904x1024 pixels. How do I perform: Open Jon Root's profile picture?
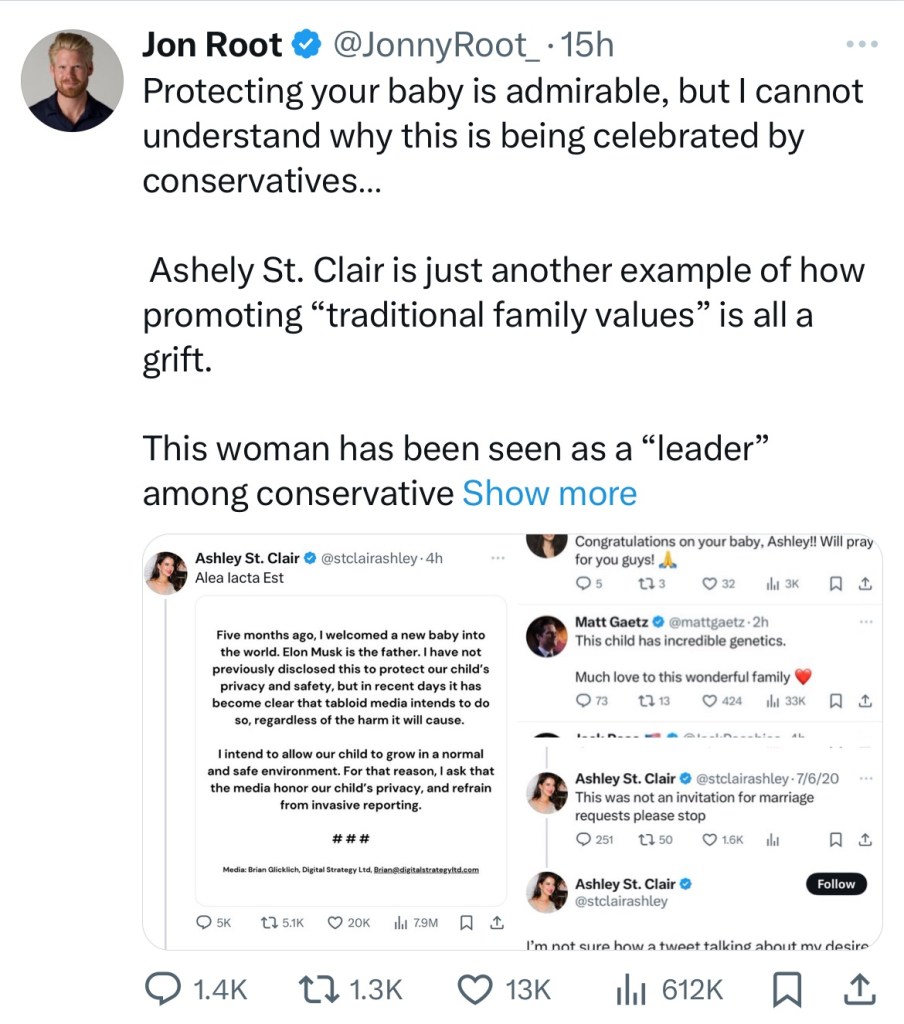point(72,80)
